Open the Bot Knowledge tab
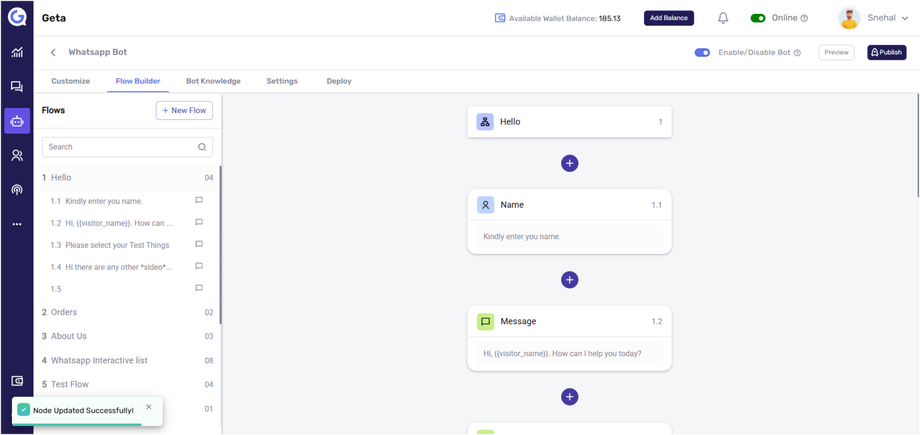 [x=214, y=81]
